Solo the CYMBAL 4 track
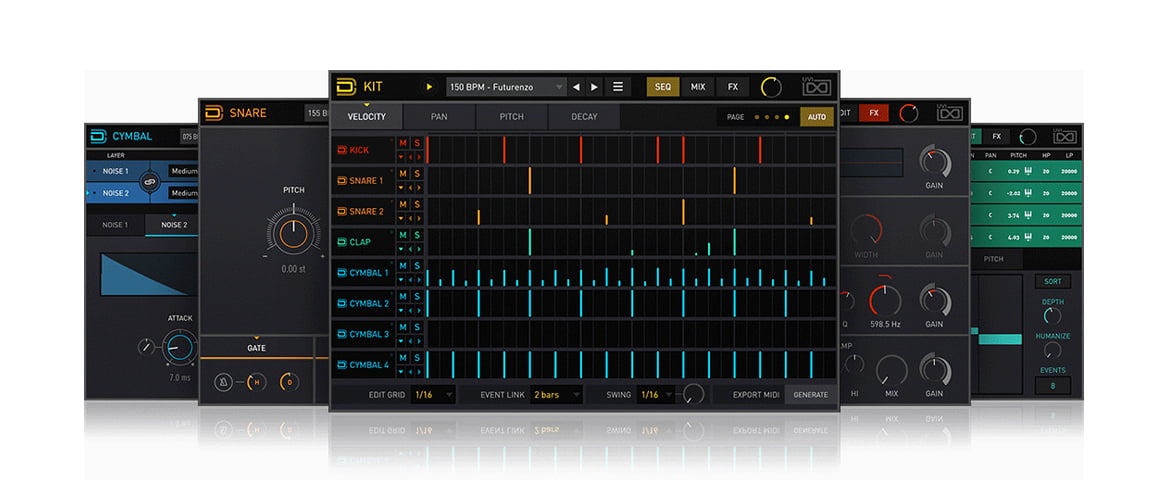The height and width of the screenshot is (480, 1170). [x=417, y=358]
